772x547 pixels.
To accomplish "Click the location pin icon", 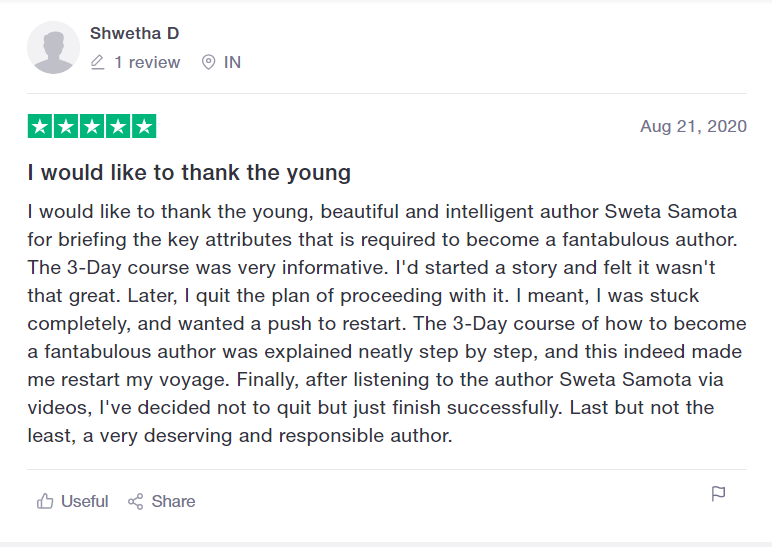I will click(208, 63).
